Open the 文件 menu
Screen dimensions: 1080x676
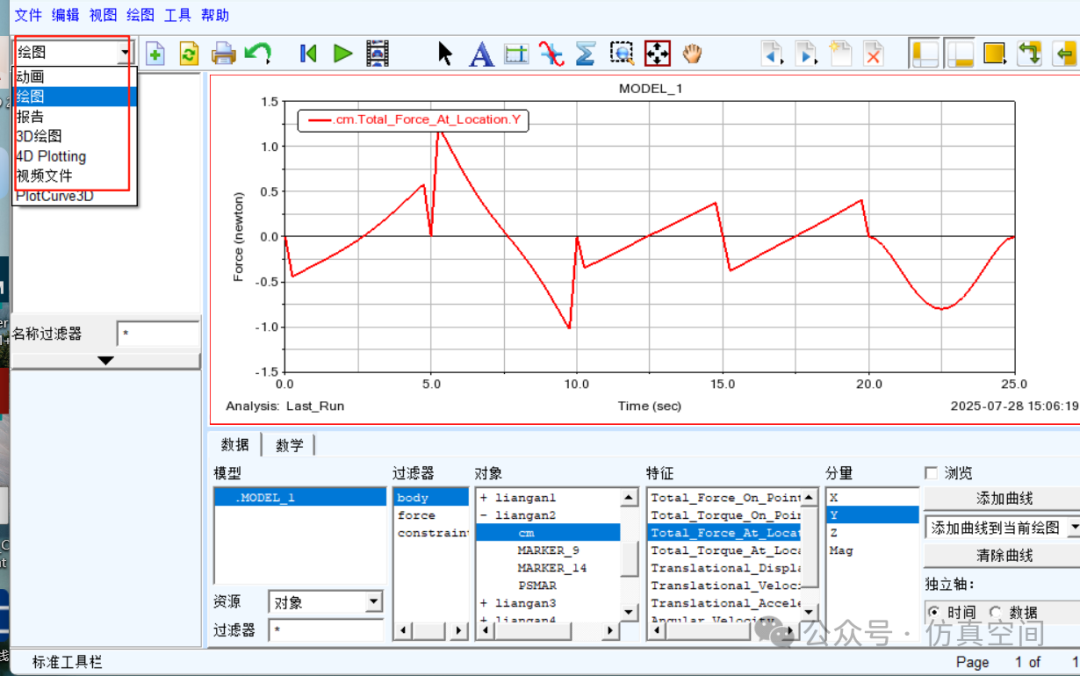tap(28, 14)
